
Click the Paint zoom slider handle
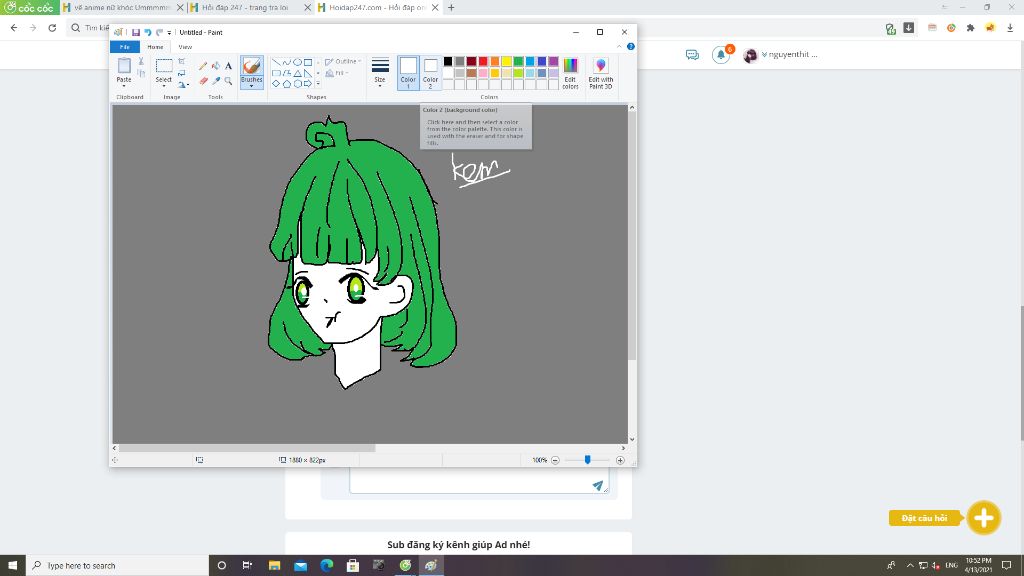coord(588,460)
